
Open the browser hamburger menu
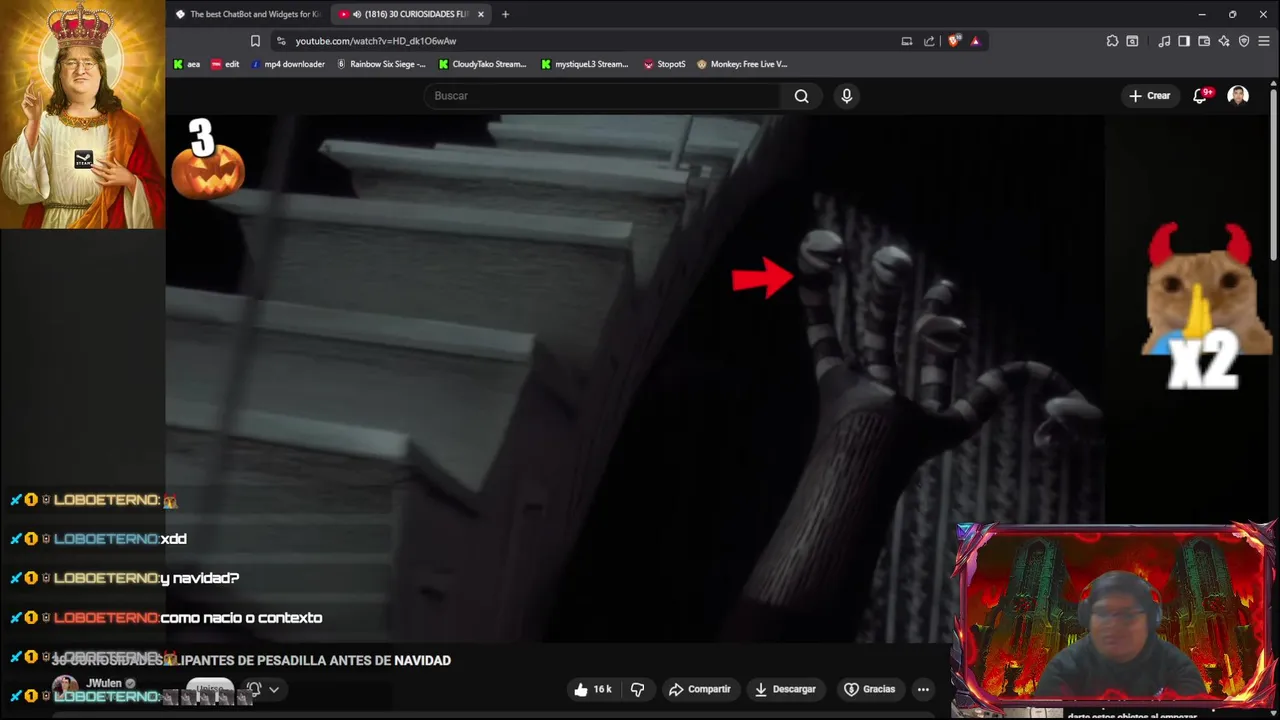1264,41
